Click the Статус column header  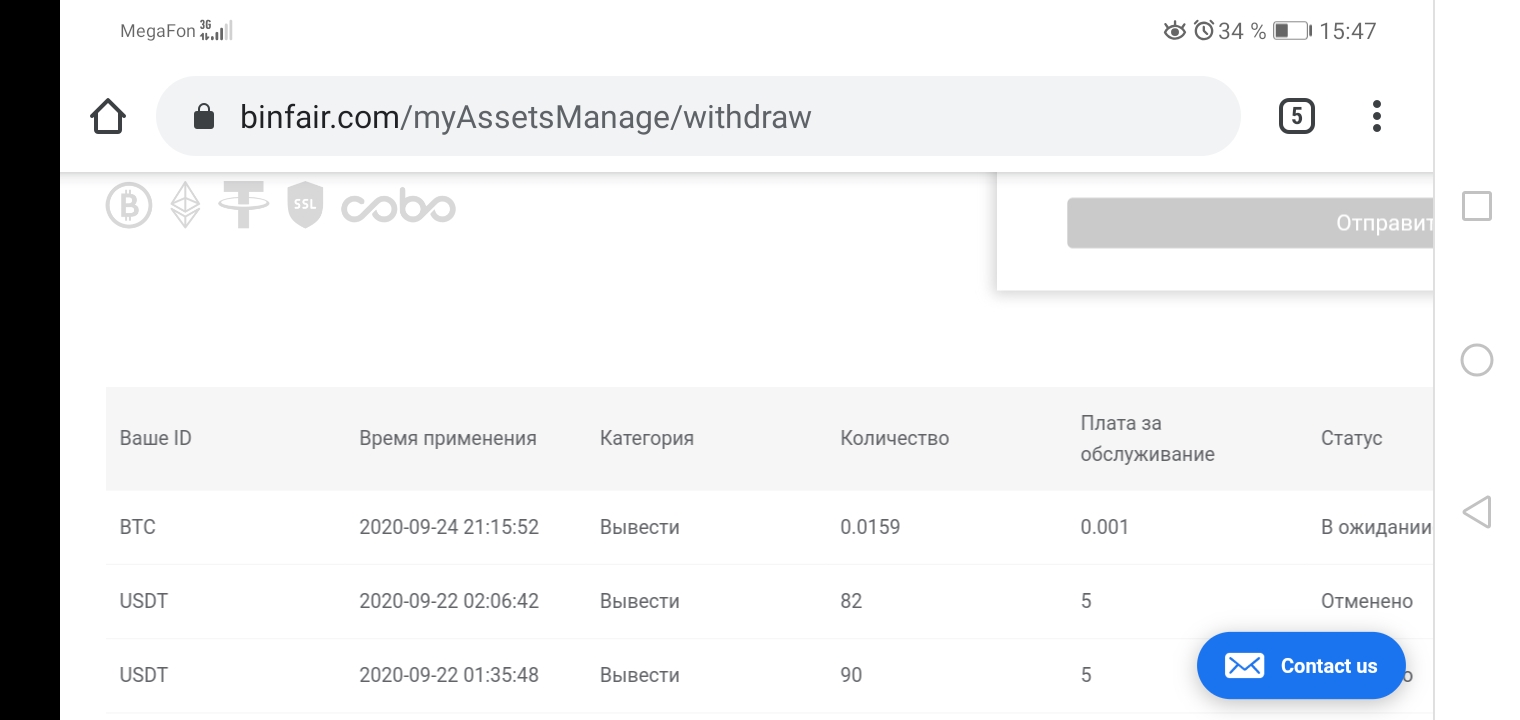pos(1351,438)
